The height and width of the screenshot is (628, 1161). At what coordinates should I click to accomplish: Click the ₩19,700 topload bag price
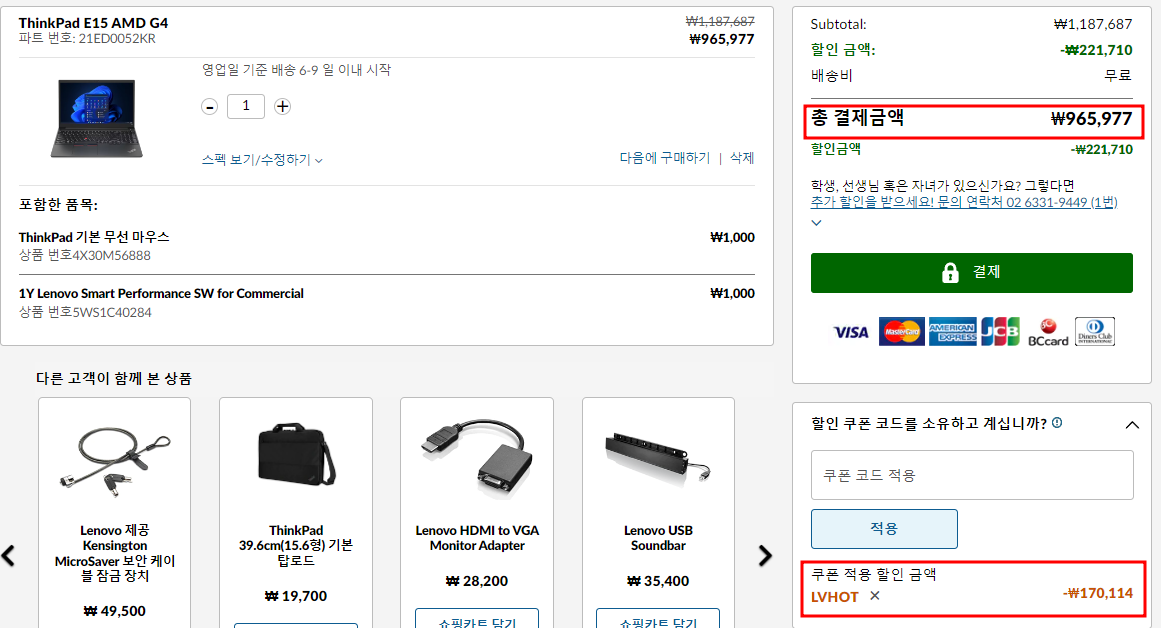coord(296,596)
